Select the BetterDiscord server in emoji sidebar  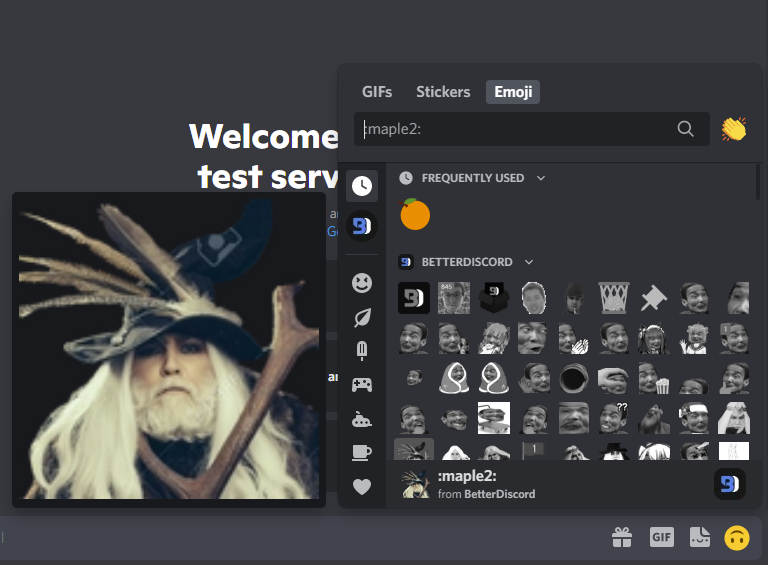362,227
